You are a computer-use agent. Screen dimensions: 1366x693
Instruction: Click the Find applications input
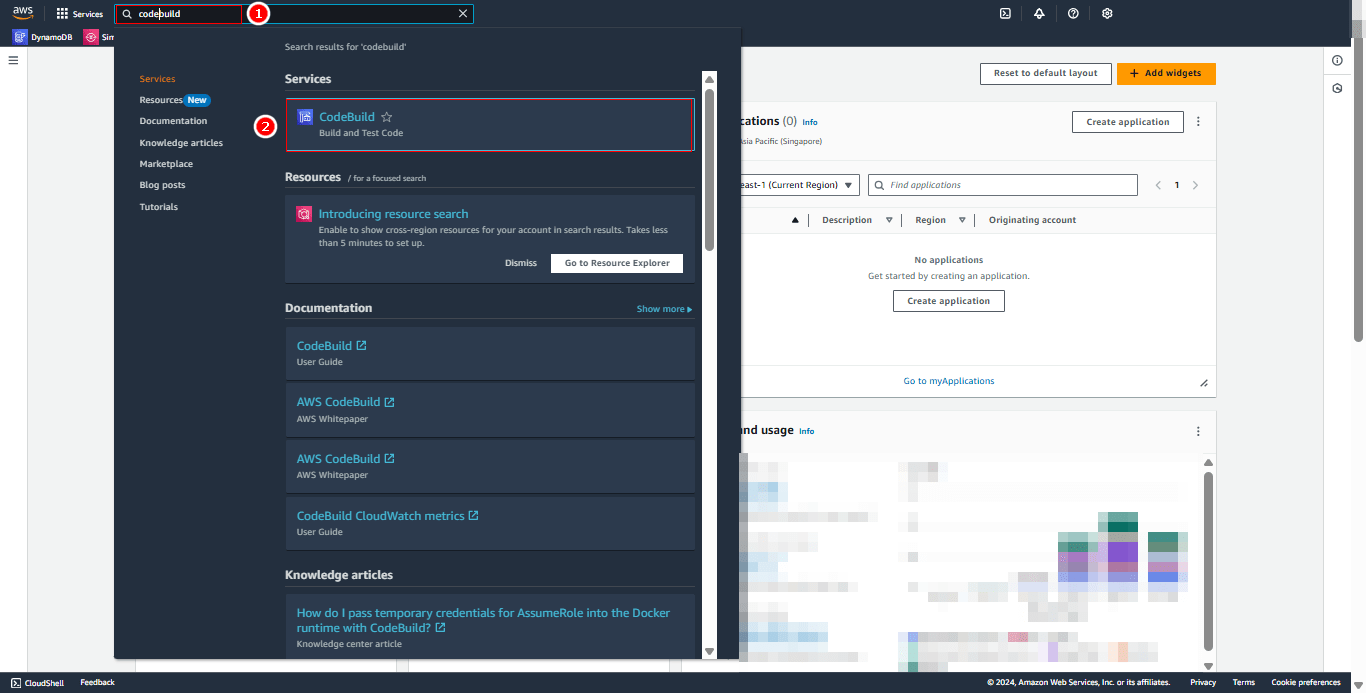[x=1003, y=185]
